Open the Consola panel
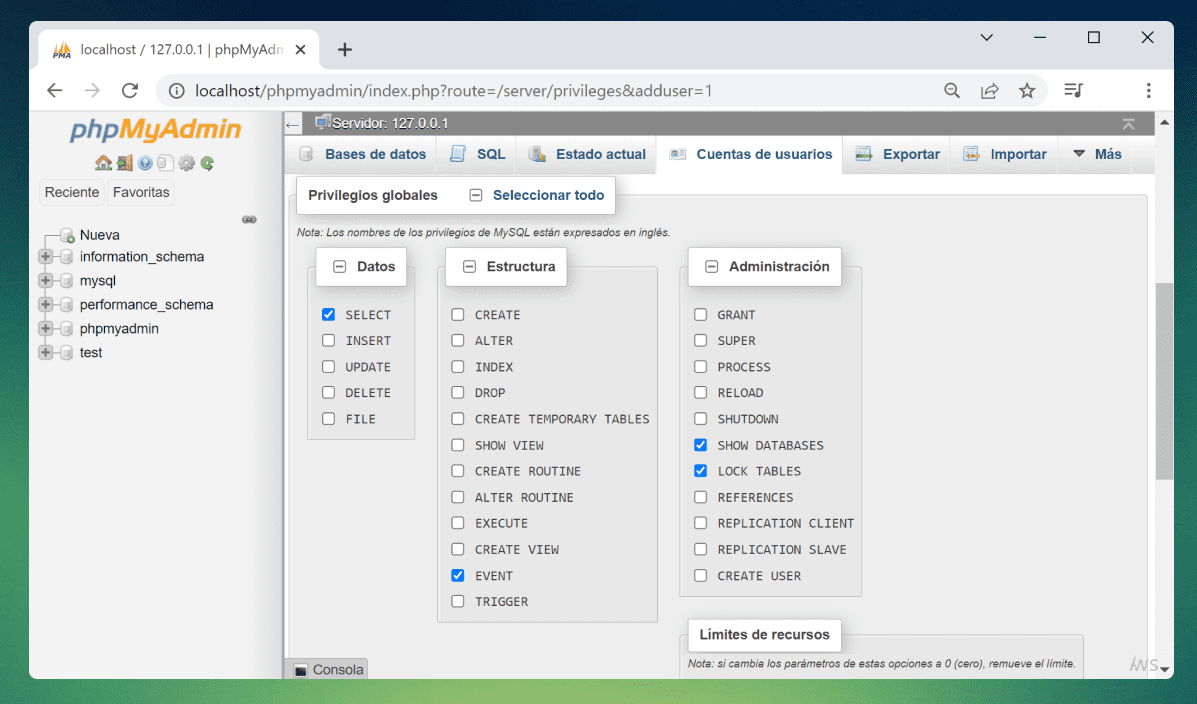Image resolution: width=1197 pixels, height=704 pixels. coord(328,670)
